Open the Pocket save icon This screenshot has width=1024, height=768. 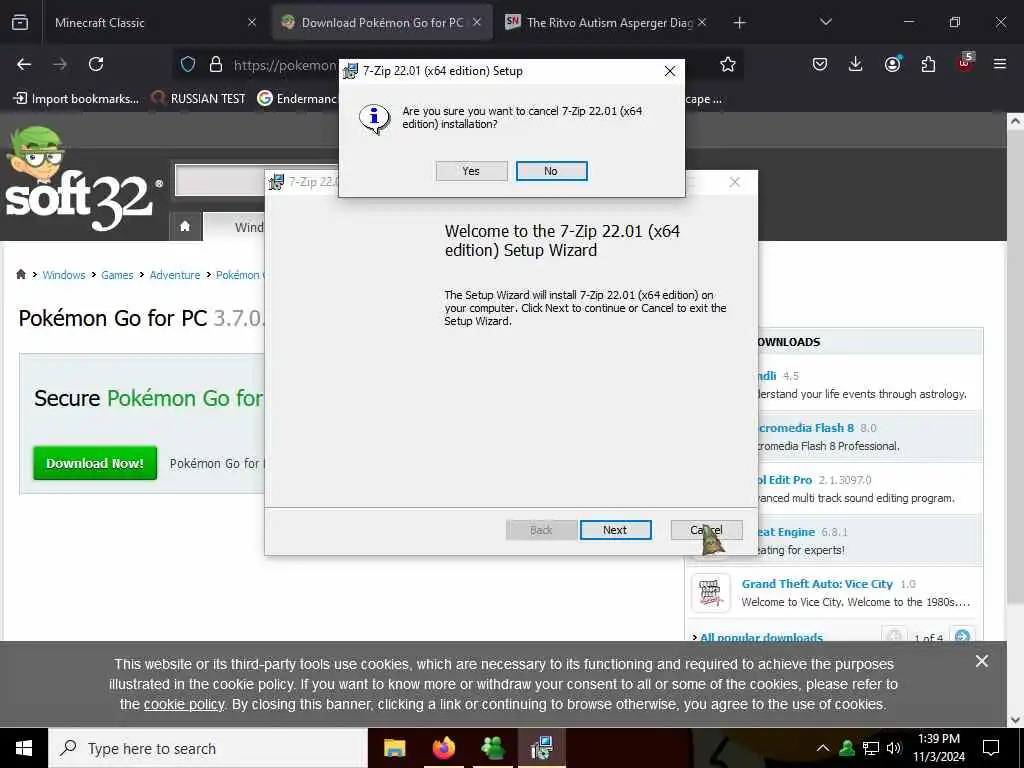click(820, 64)
